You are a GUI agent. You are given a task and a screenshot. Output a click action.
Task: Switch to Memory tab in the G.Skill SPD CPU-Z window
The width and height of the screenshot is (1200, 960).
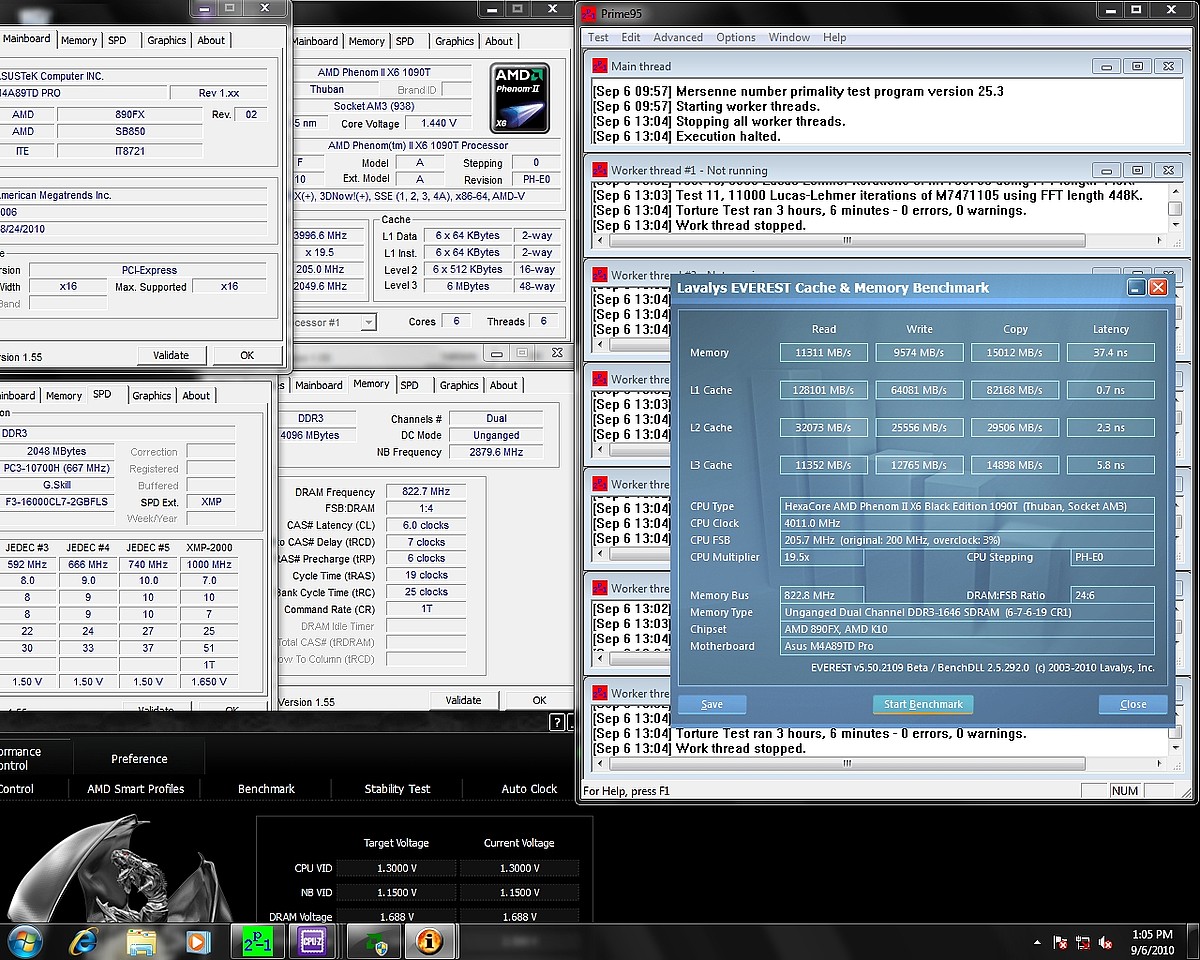pos(64,396)
